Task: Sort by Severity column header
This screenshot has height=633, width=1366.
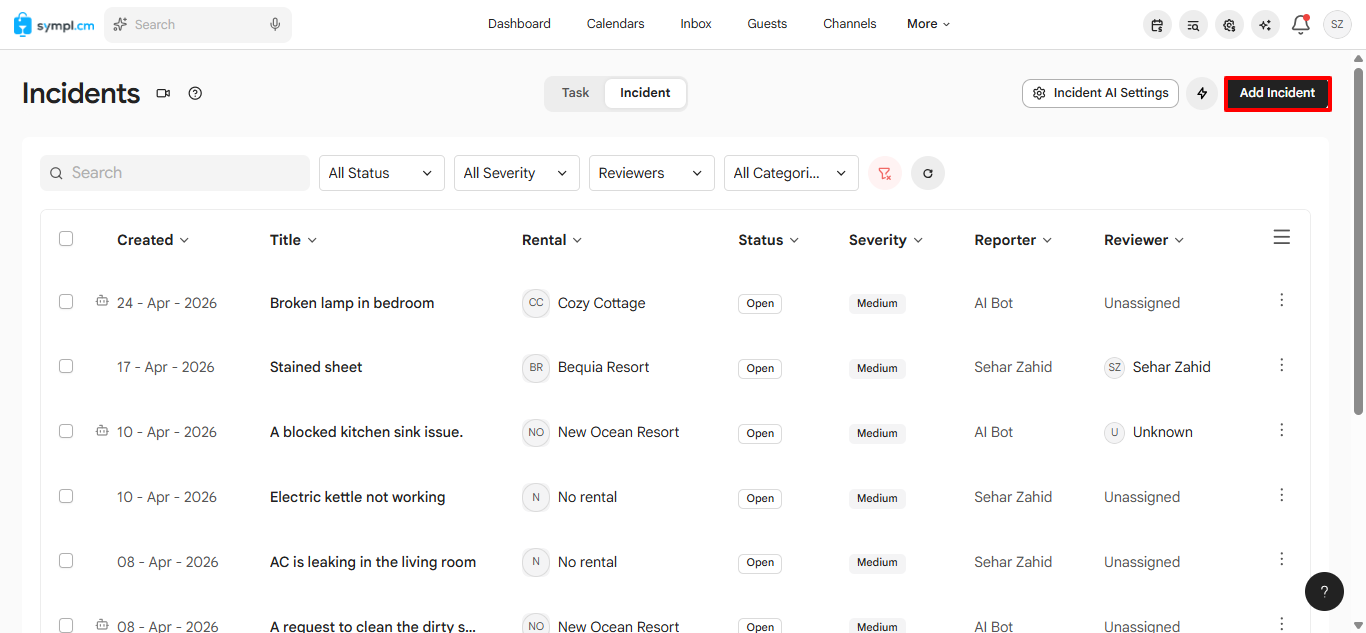Action: 886,240
